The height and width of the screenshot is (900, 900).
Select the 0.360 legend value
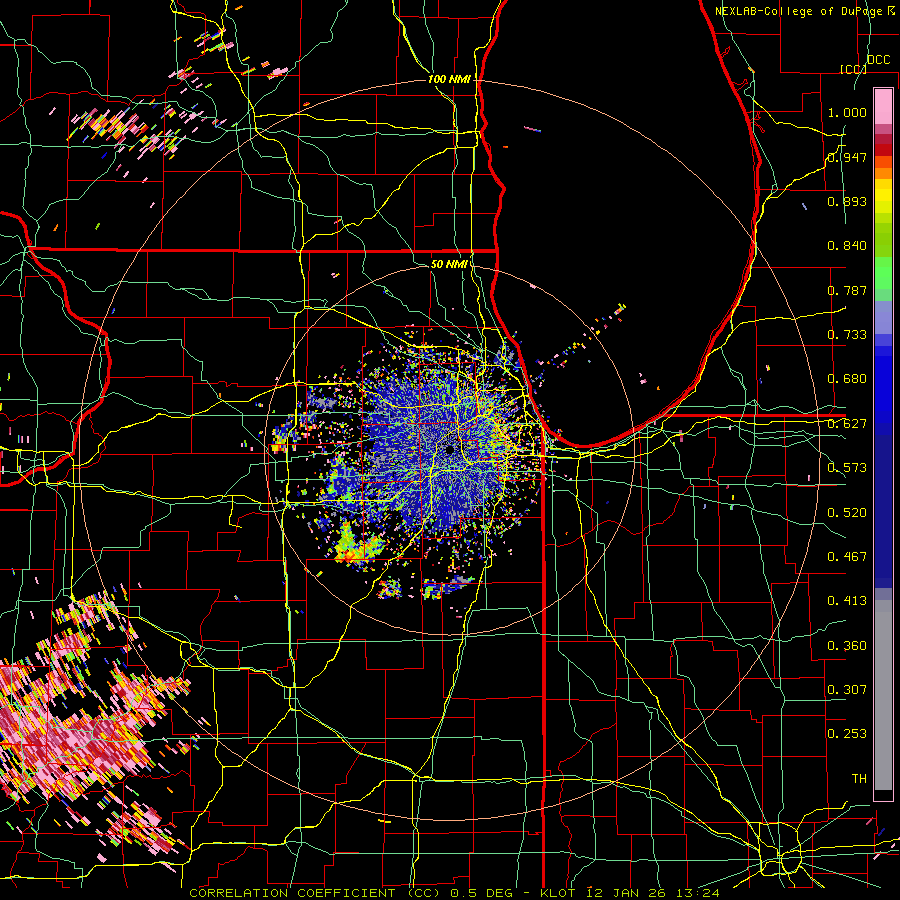point(847,646)
